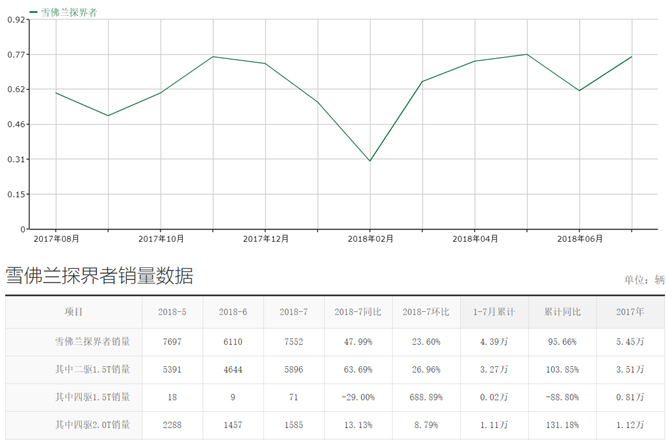Click the 雪佛兰探界者销量数据 heading
Viewport: 666px width, 440px height.
coord(99,276)
